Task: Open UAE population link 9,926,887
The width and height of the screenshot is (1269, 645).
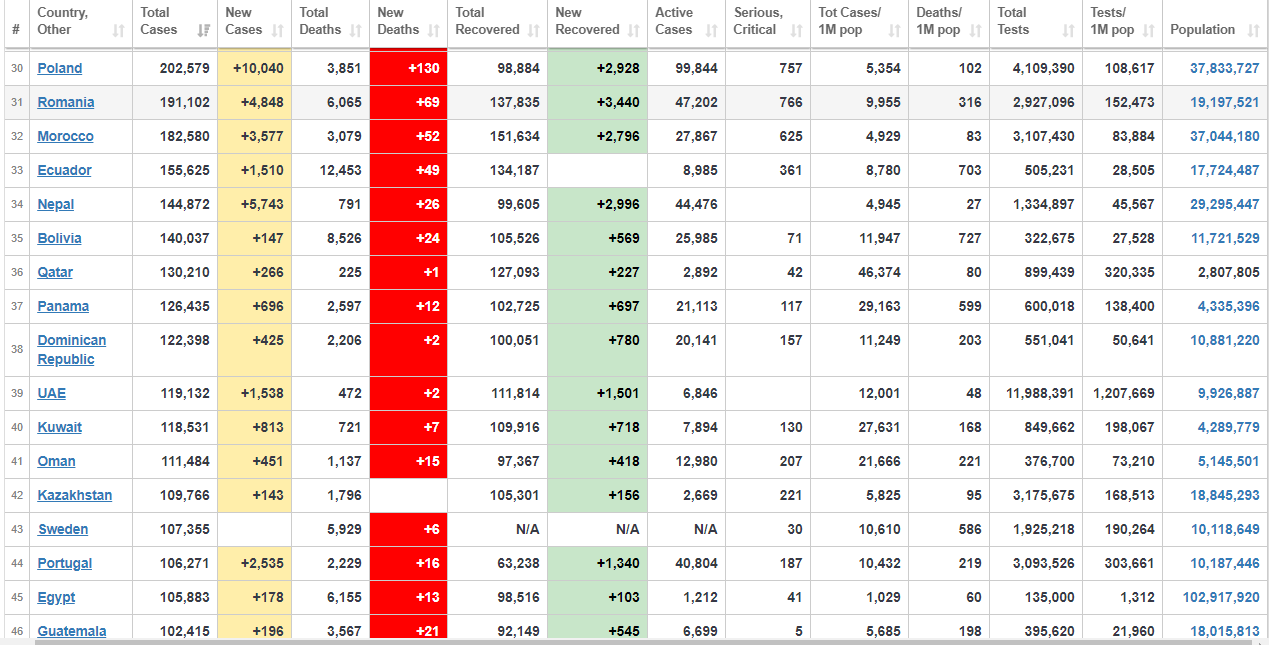Action: [1229, 393]
